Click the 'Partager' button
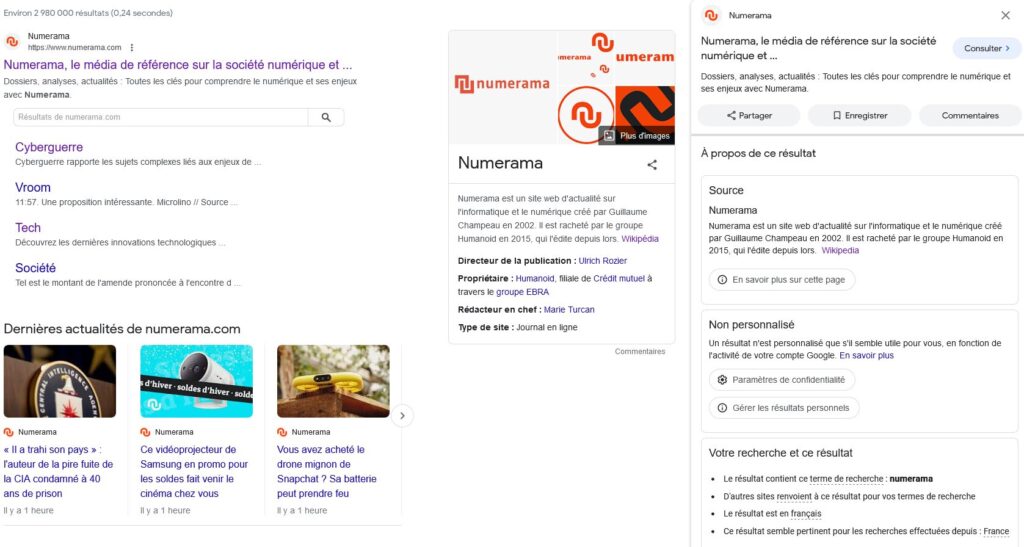This screenshot has height=547, width=1024. (x=749, y=116)
